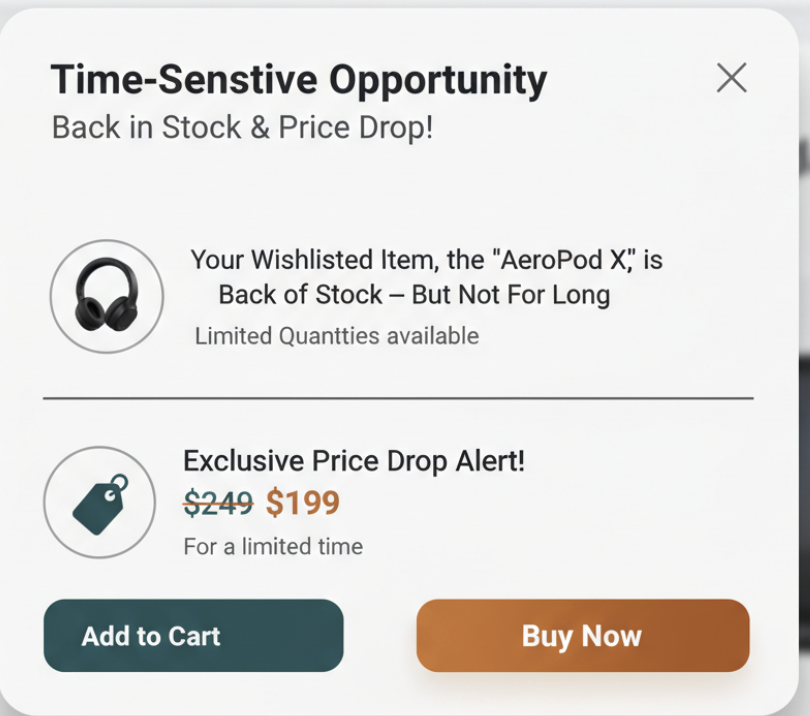810x716 pixels.
Task: Click the "Back in Stock & Price Drop!" subtitle
Action: click(x=242, y=128)
